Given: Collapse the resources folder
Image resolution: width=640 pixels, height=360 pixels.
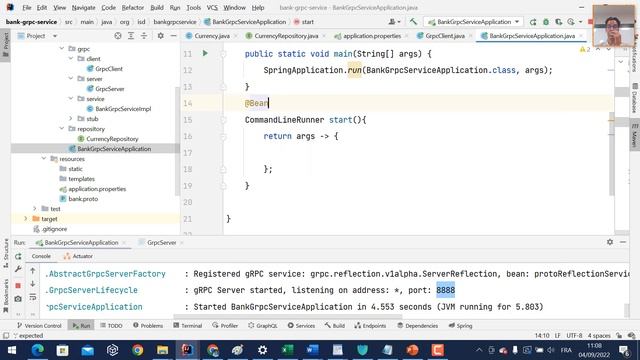Looking at the screenshot, I should (44, 159).
